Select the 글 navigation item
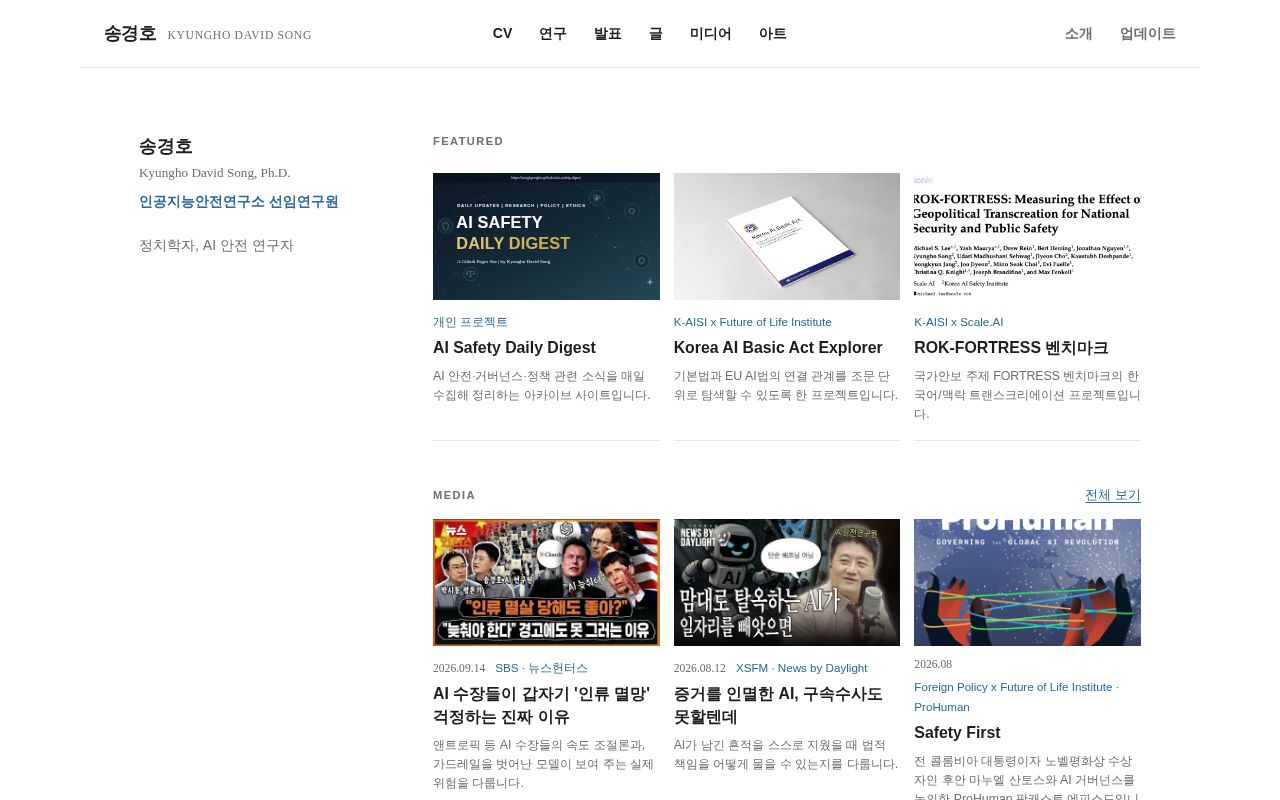This screenshot has height=800, width=1280. pyautogui.click(x=656, y=34)
